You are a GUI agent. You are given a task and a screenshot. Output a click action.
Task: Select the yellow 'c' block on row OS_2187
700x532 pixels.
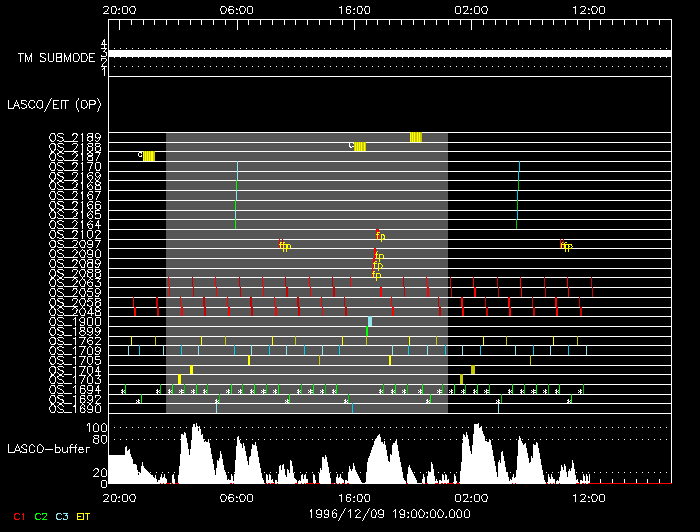(x=149, y=156)
